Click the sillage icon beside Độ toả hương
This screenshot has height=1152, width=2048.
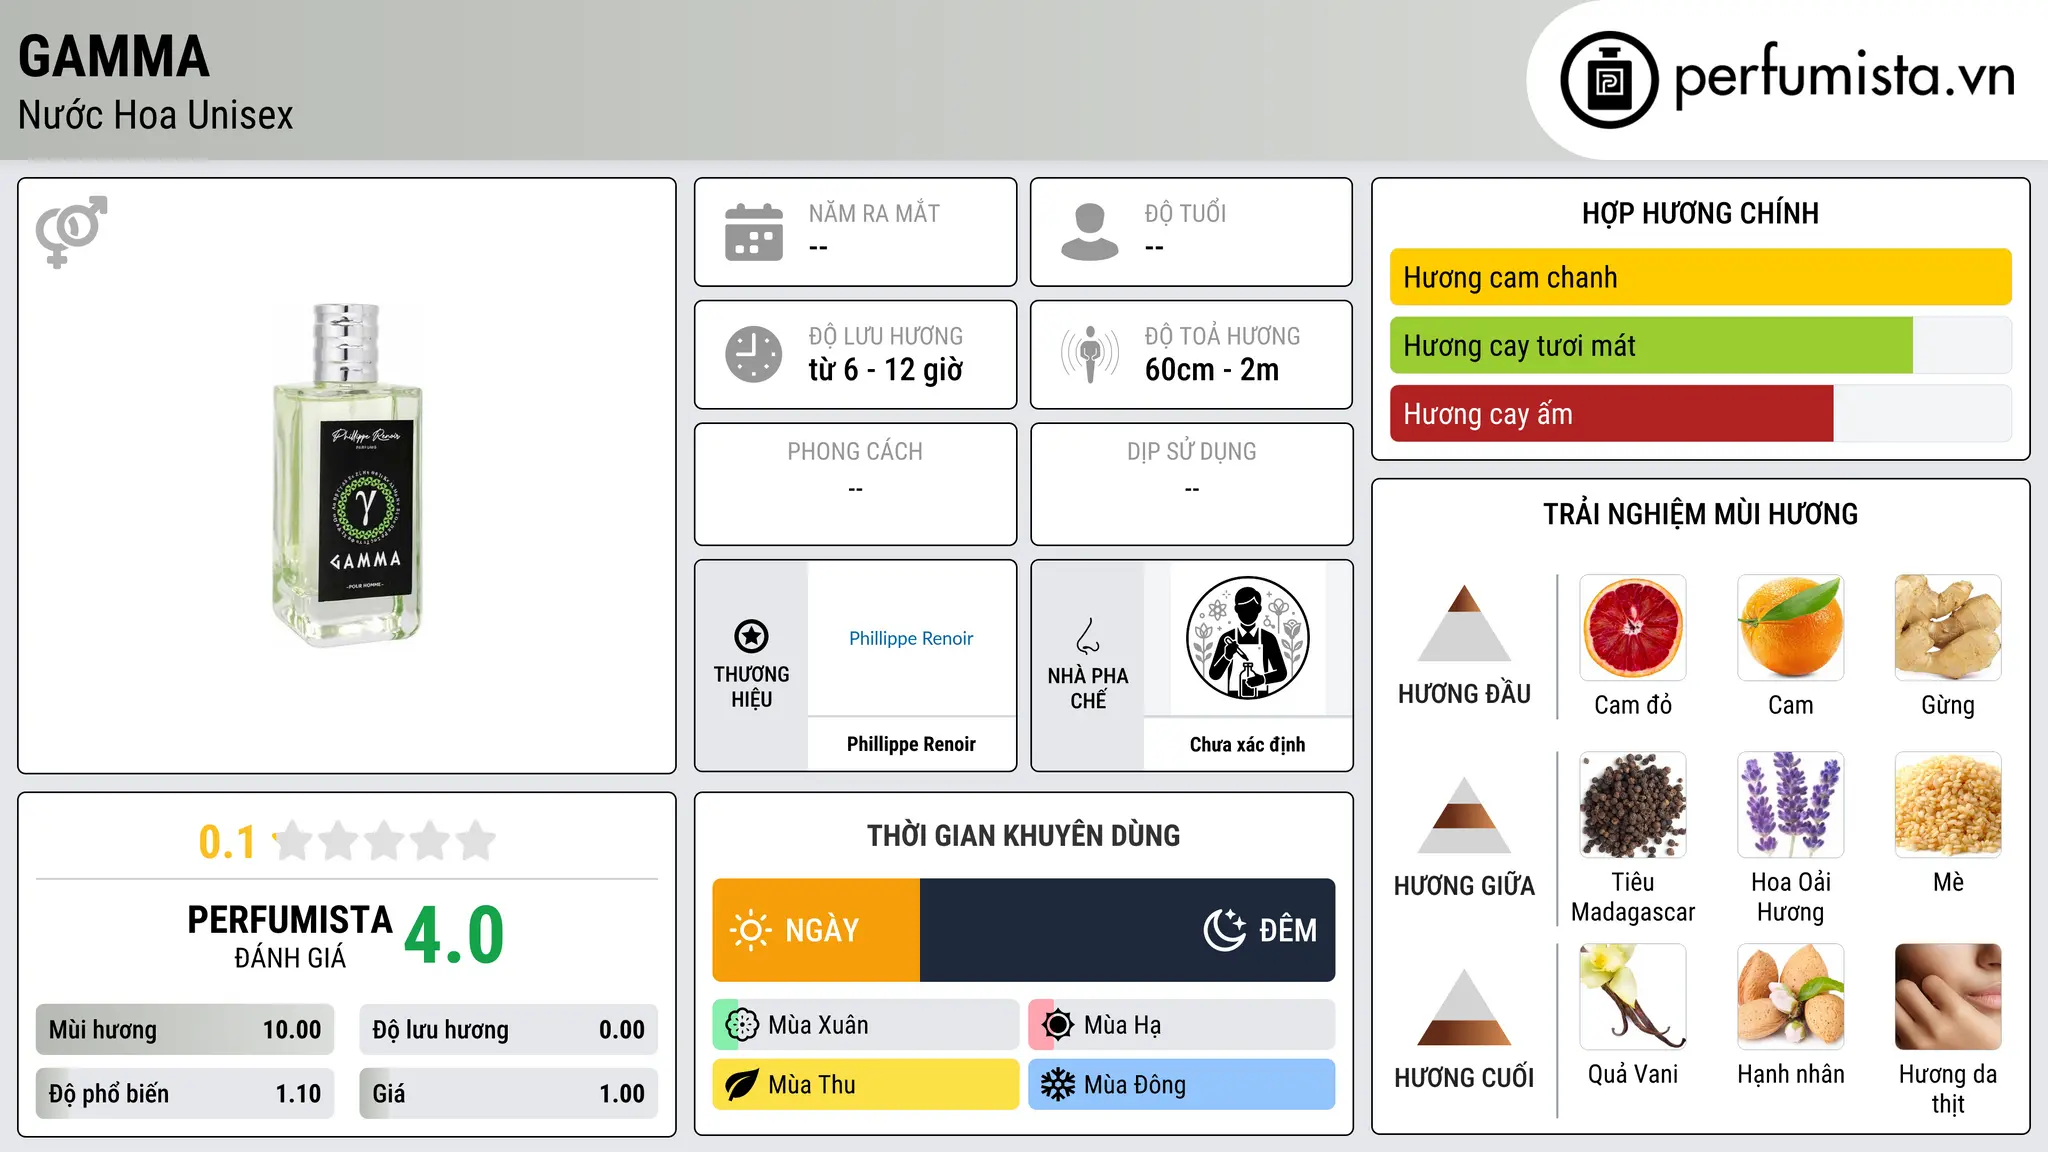pos(1090,354)
